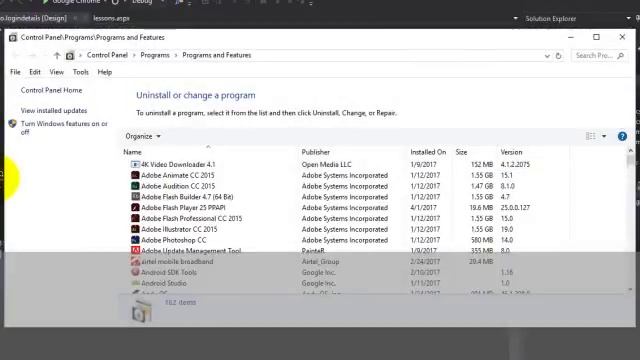Switch to lessons.aspx tab in Visual Studio

[111, 18]
